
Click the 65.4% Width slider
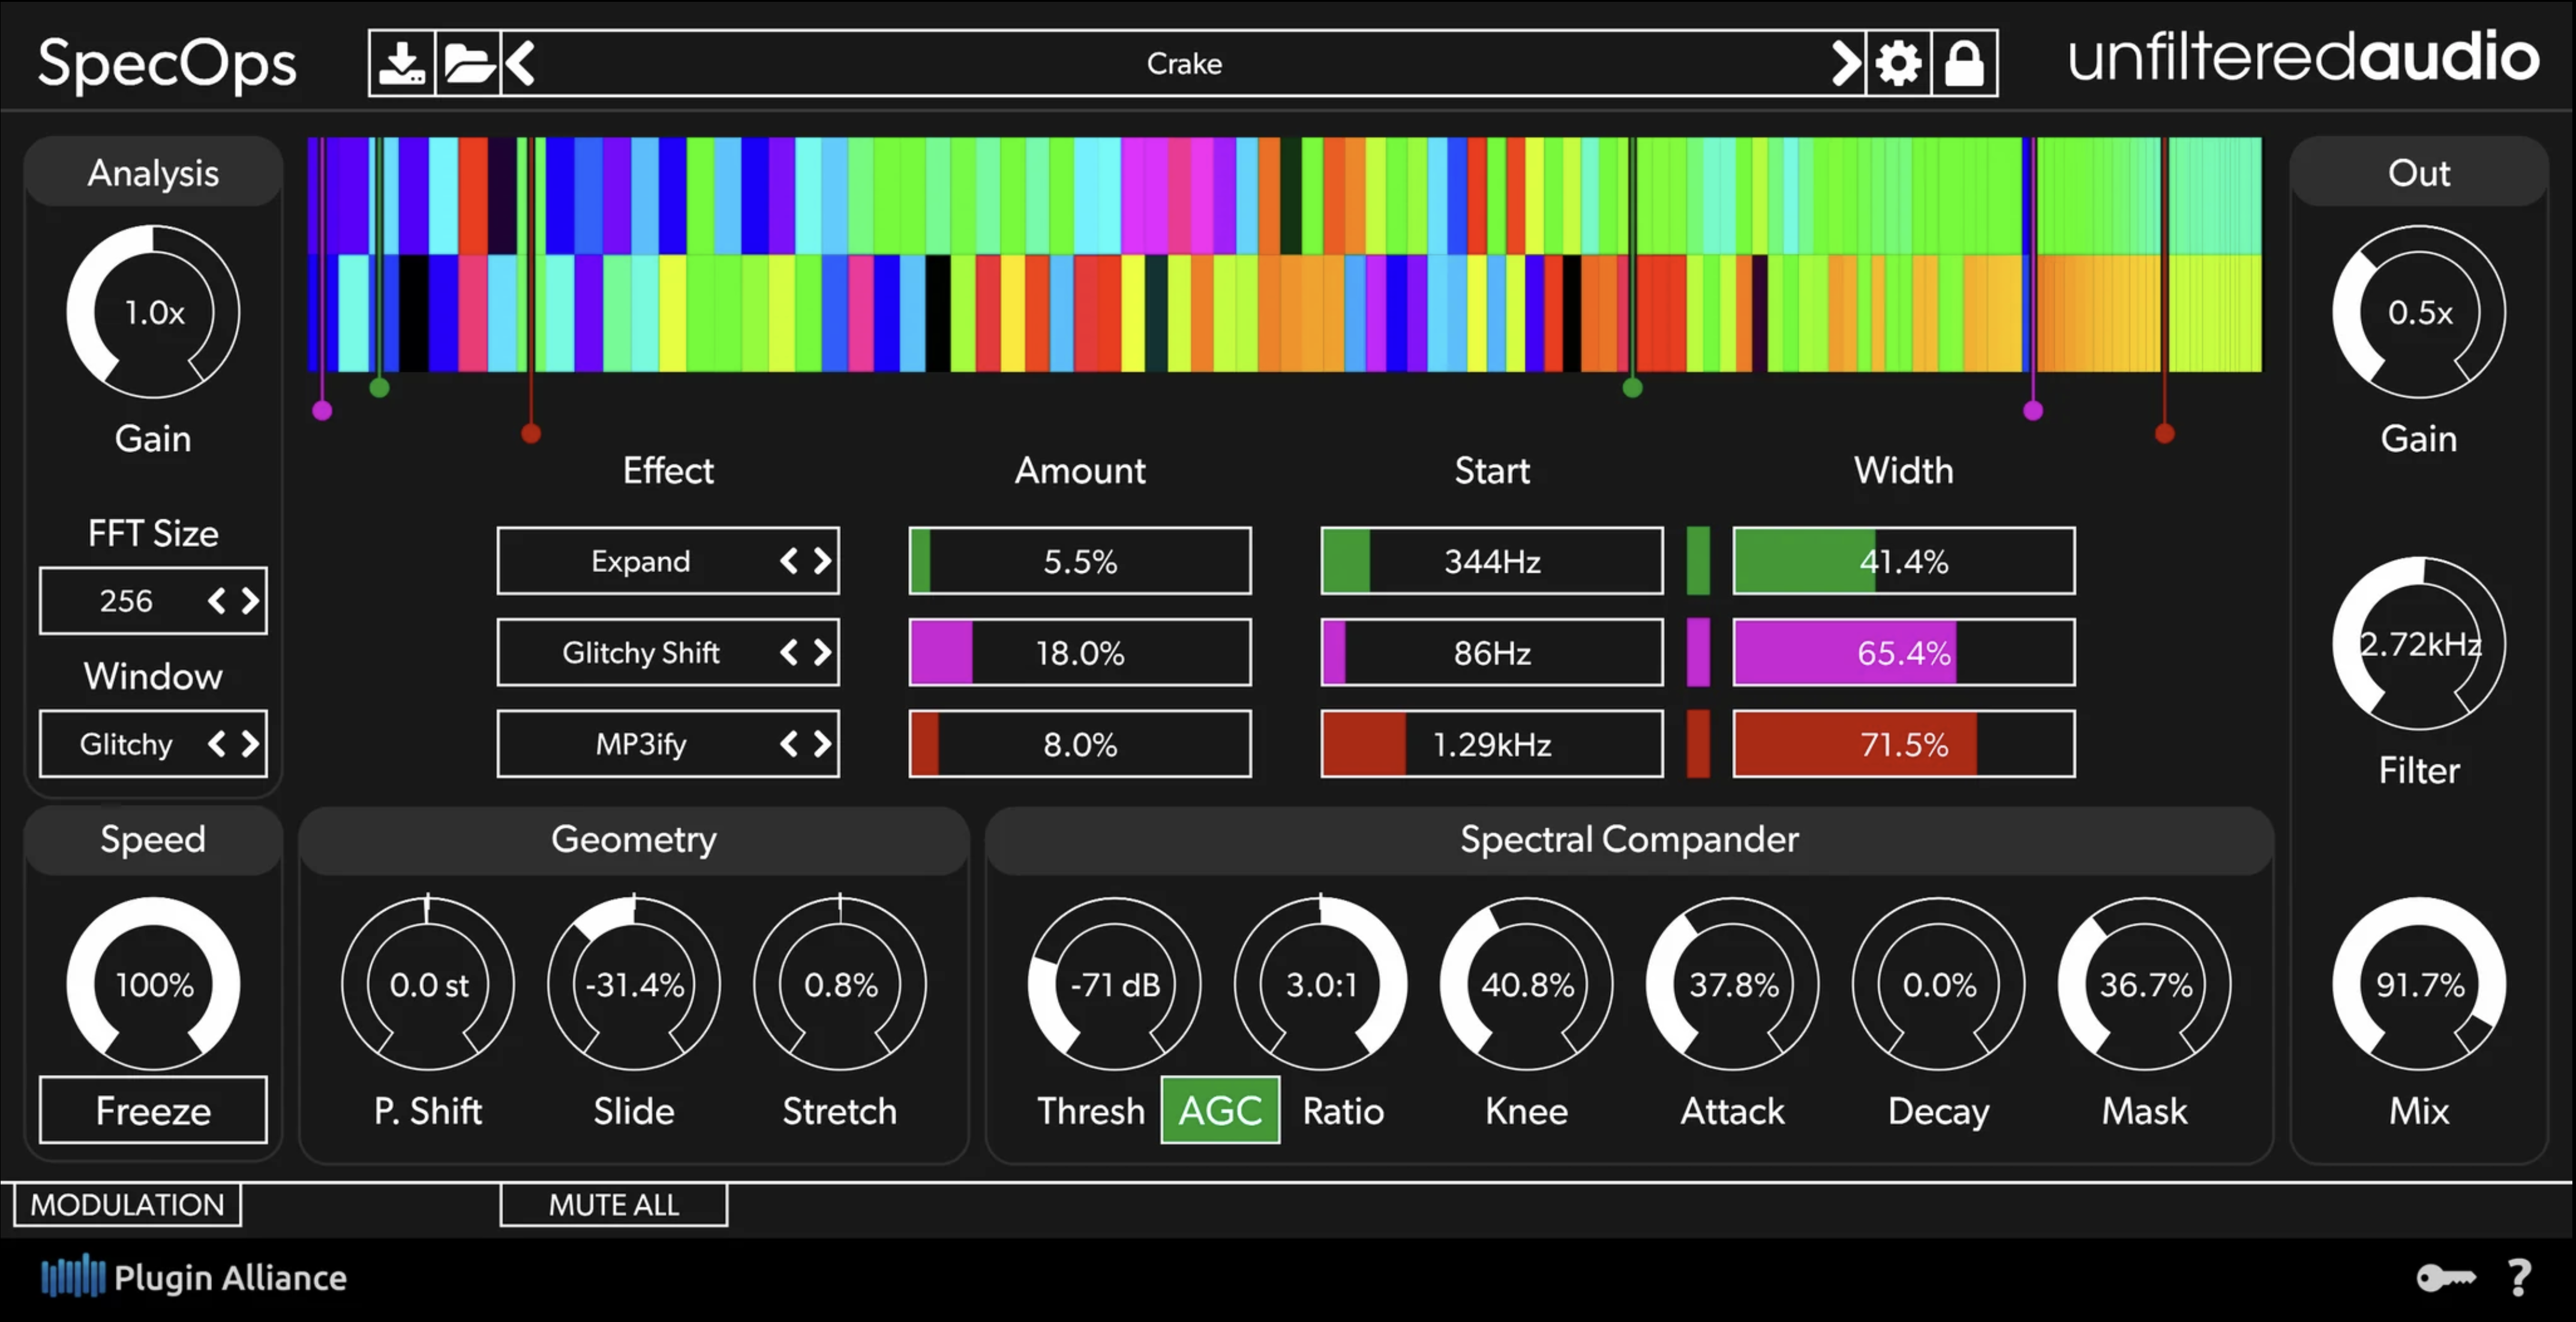tap(1904, 652)
